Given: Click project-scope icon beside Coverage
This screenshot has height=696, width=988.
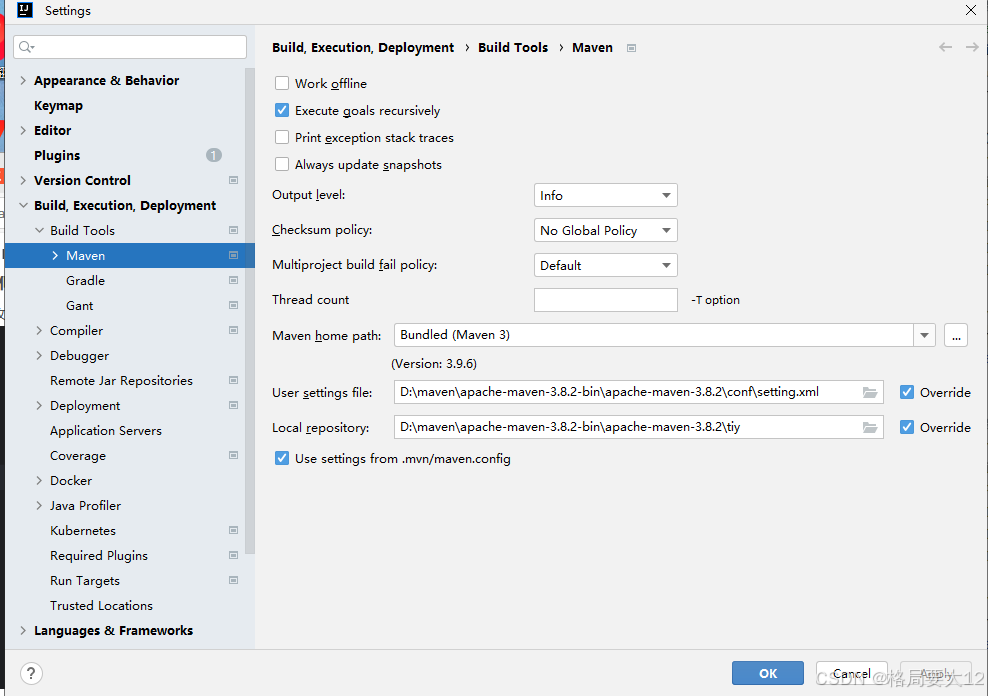Looking at the screenshot, I should coord(233,455).
